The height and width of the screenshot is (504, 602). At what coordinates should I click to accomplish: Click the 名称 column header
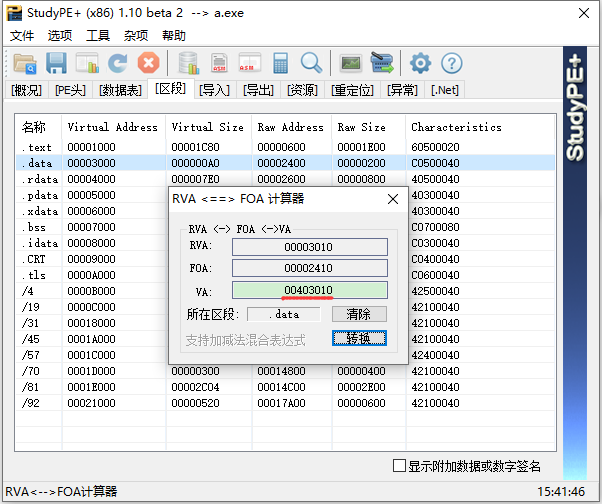(38, 127)
